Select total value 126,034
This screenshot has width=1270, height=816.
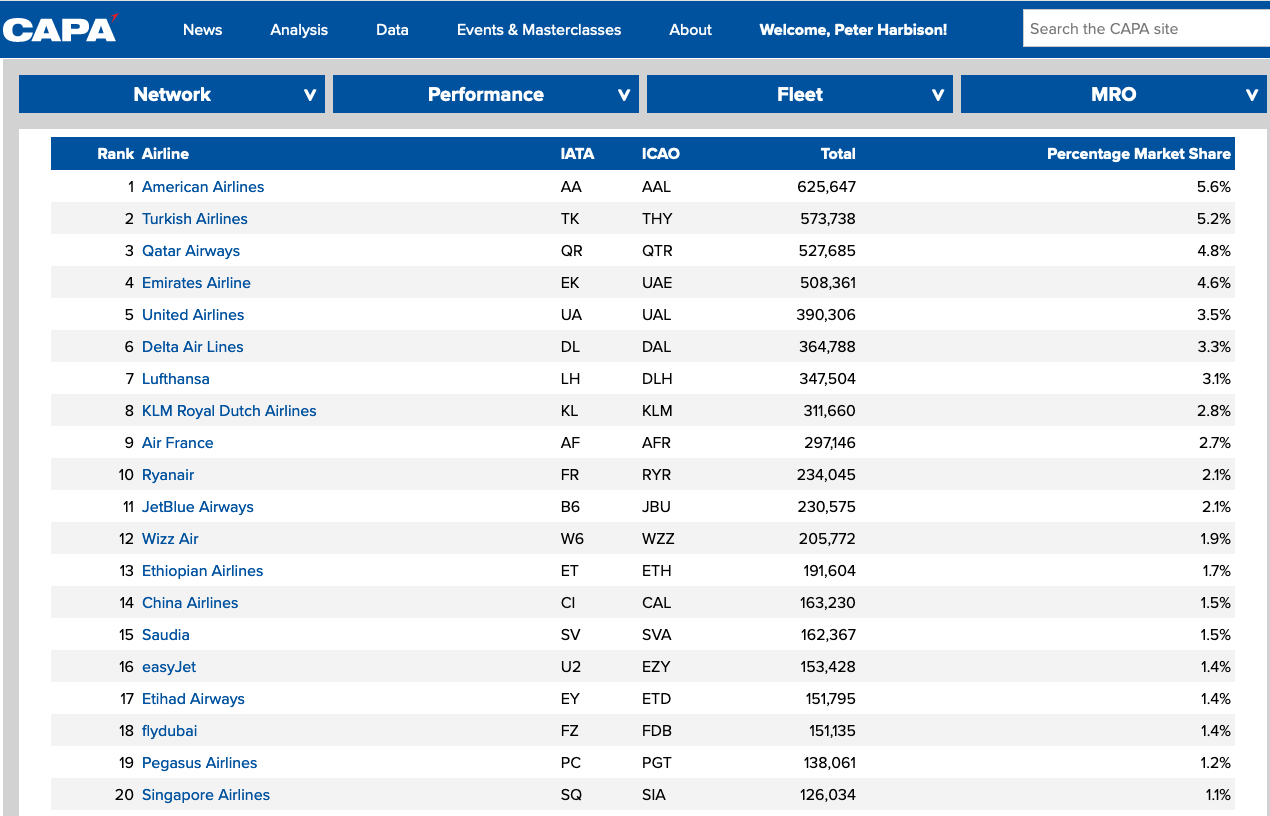828,795
